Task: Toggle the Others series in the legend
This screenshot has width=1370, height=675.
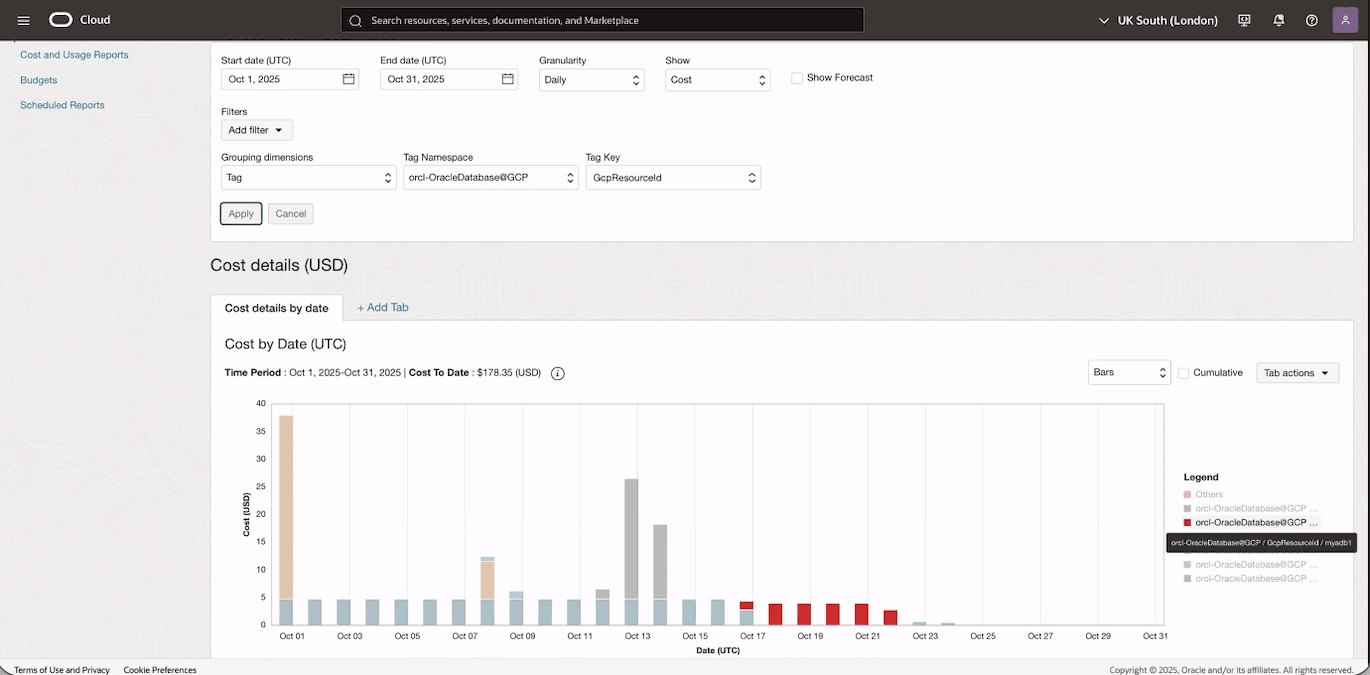Action: pos(1209,494)
